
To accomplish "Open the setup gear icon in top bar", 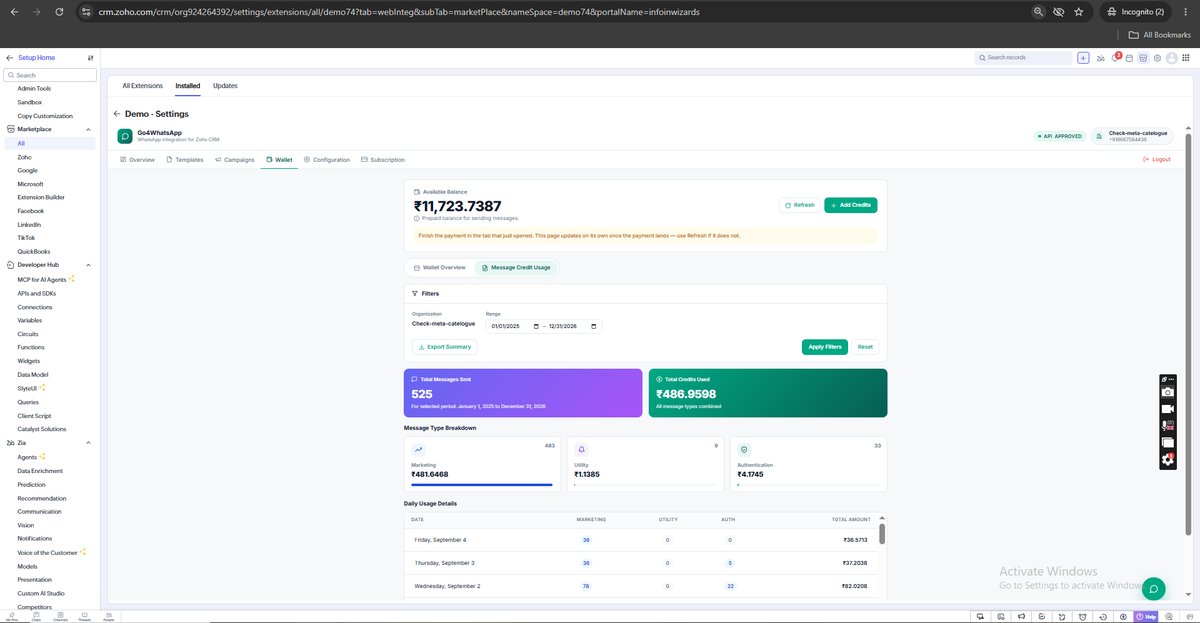I will 1157,58.
